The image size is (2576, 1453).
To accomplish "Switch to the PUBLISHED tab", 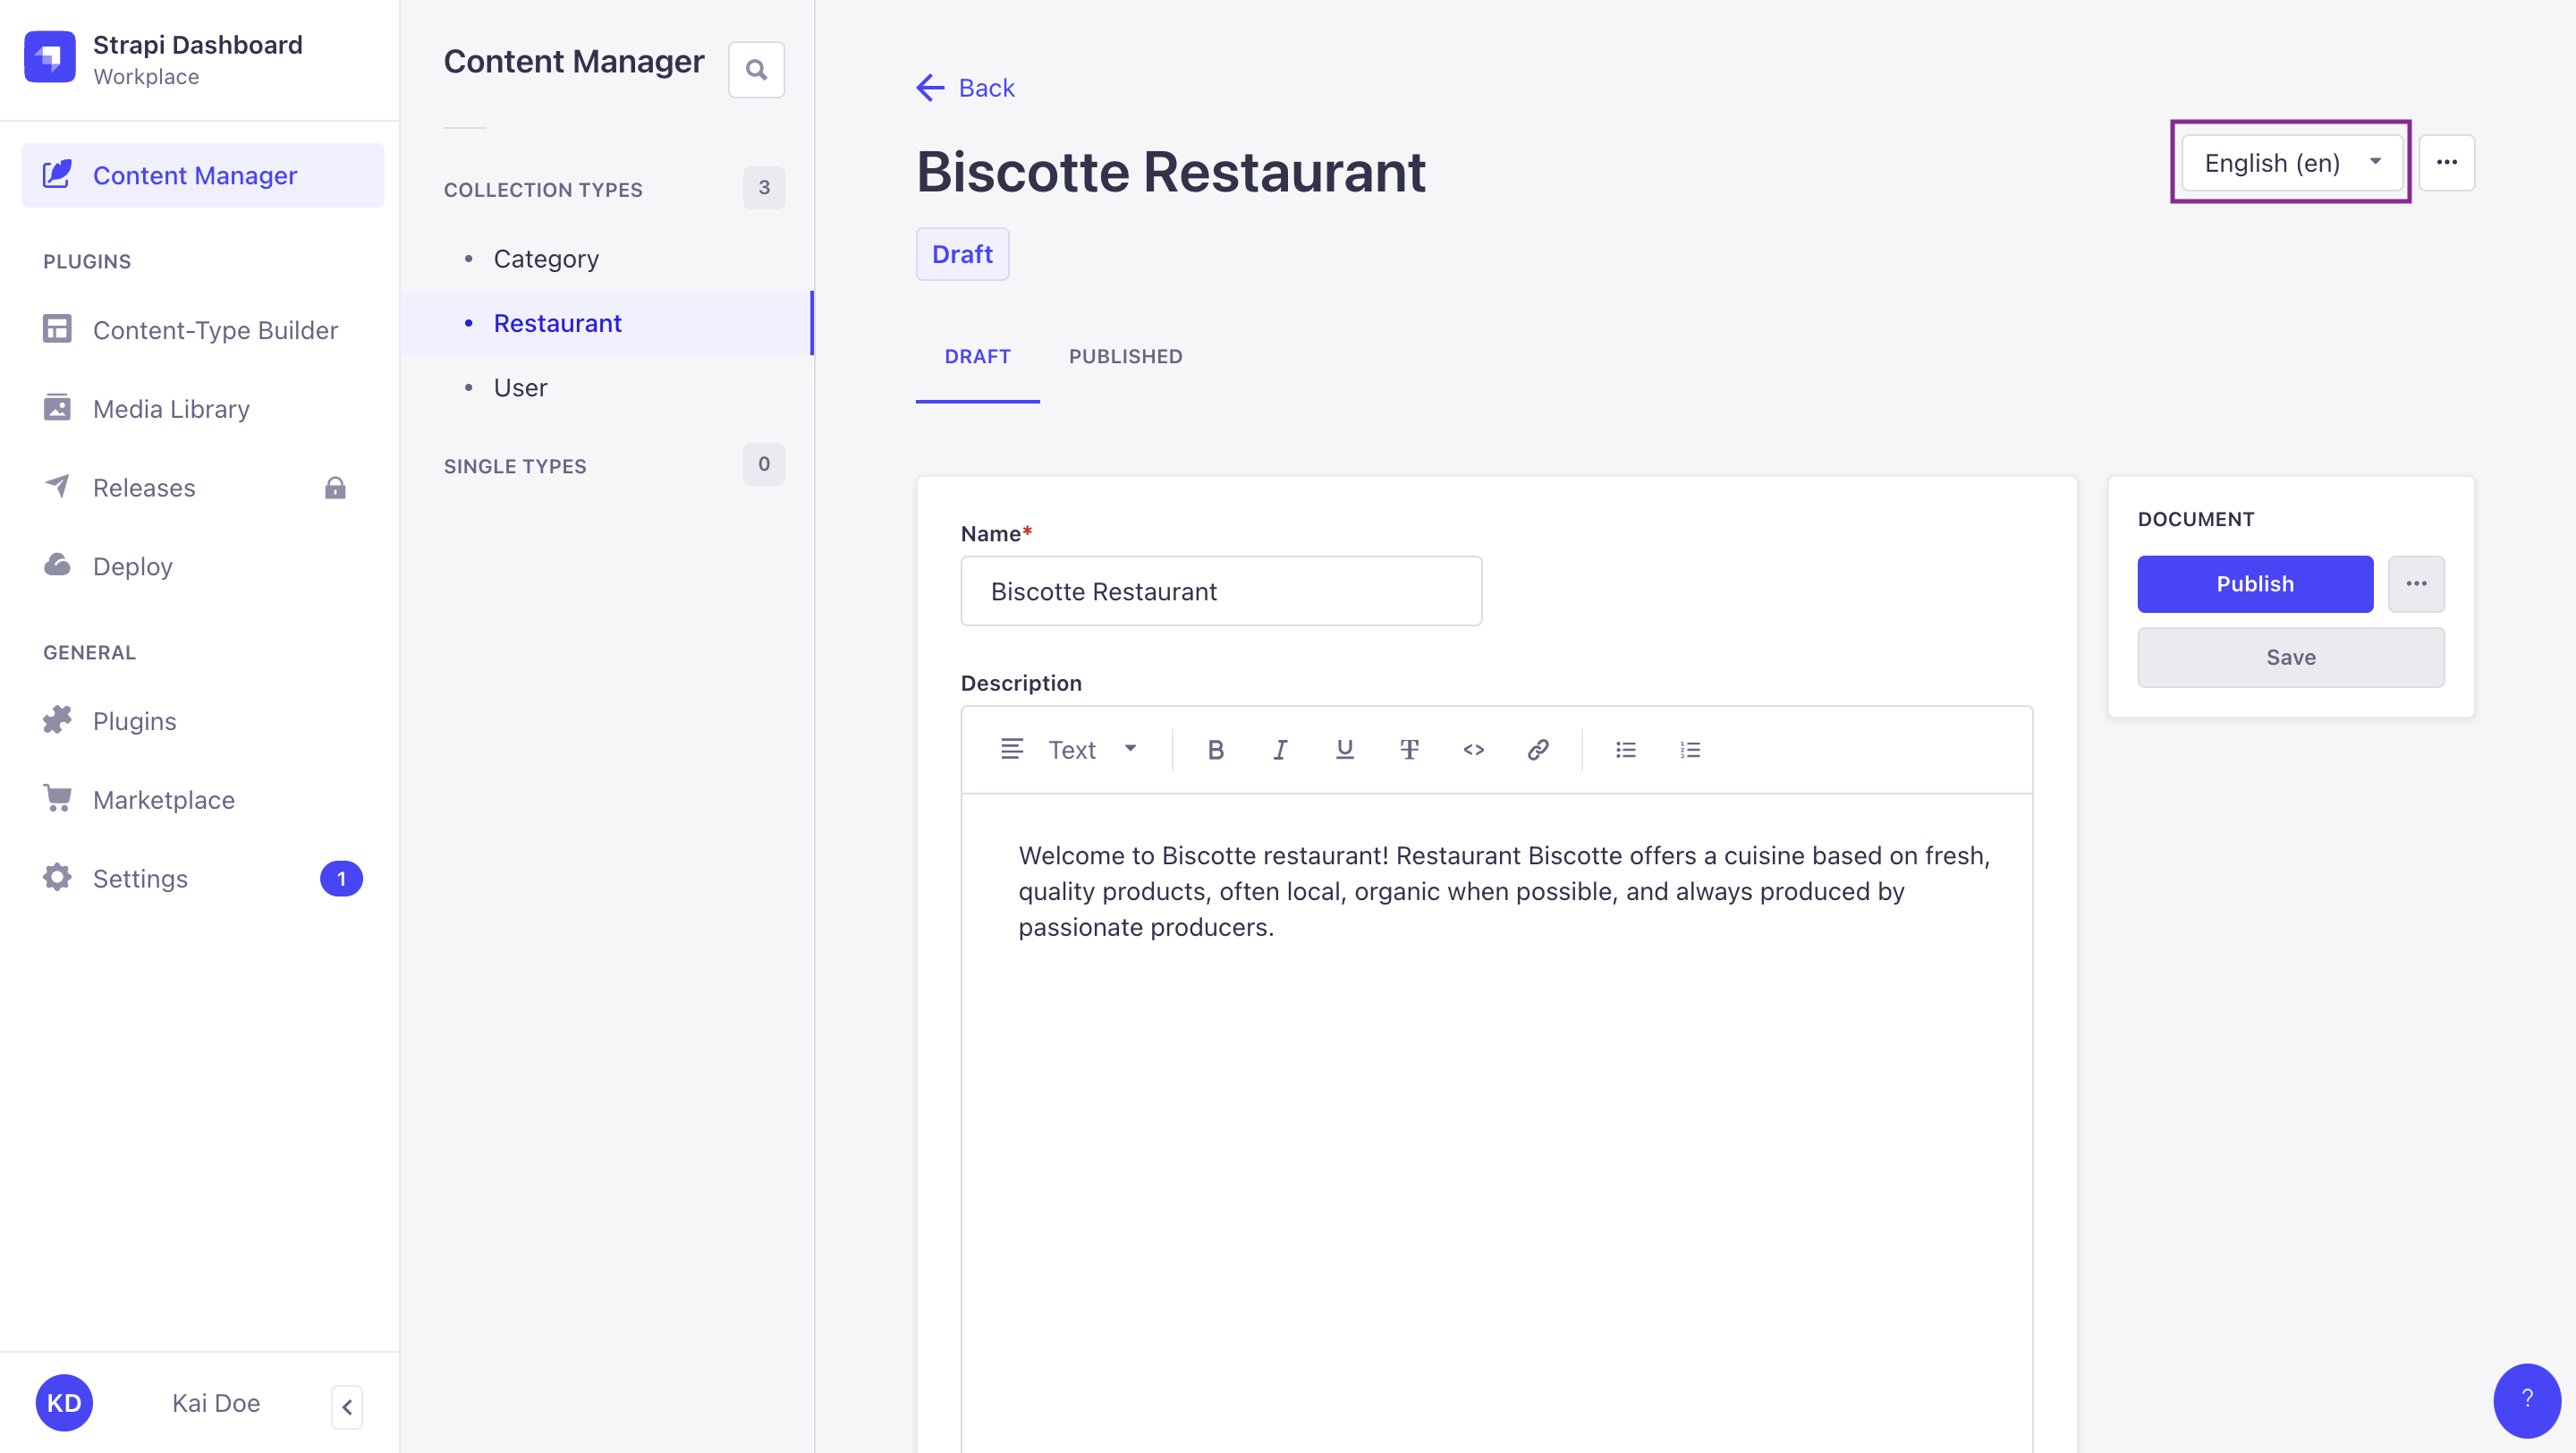I will (x=1125, y=356).
